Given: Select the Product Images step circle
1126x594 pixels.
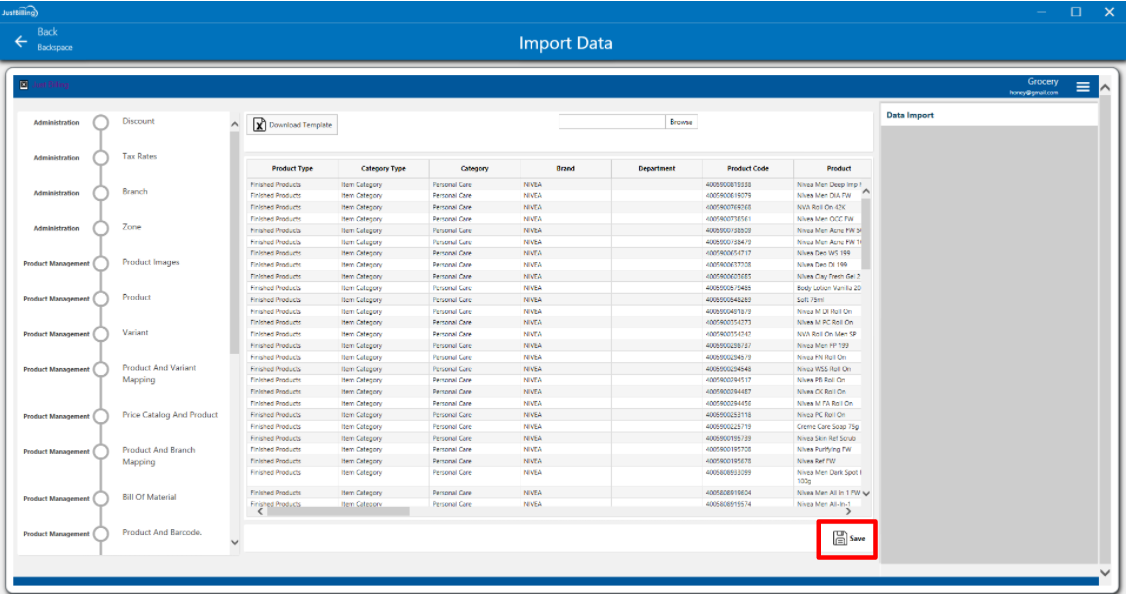Looking at the screenshot, I should (100, 263).
